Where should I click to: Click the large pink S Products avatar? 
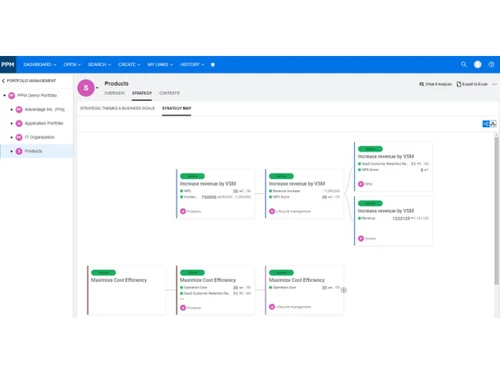click(86, 88)
